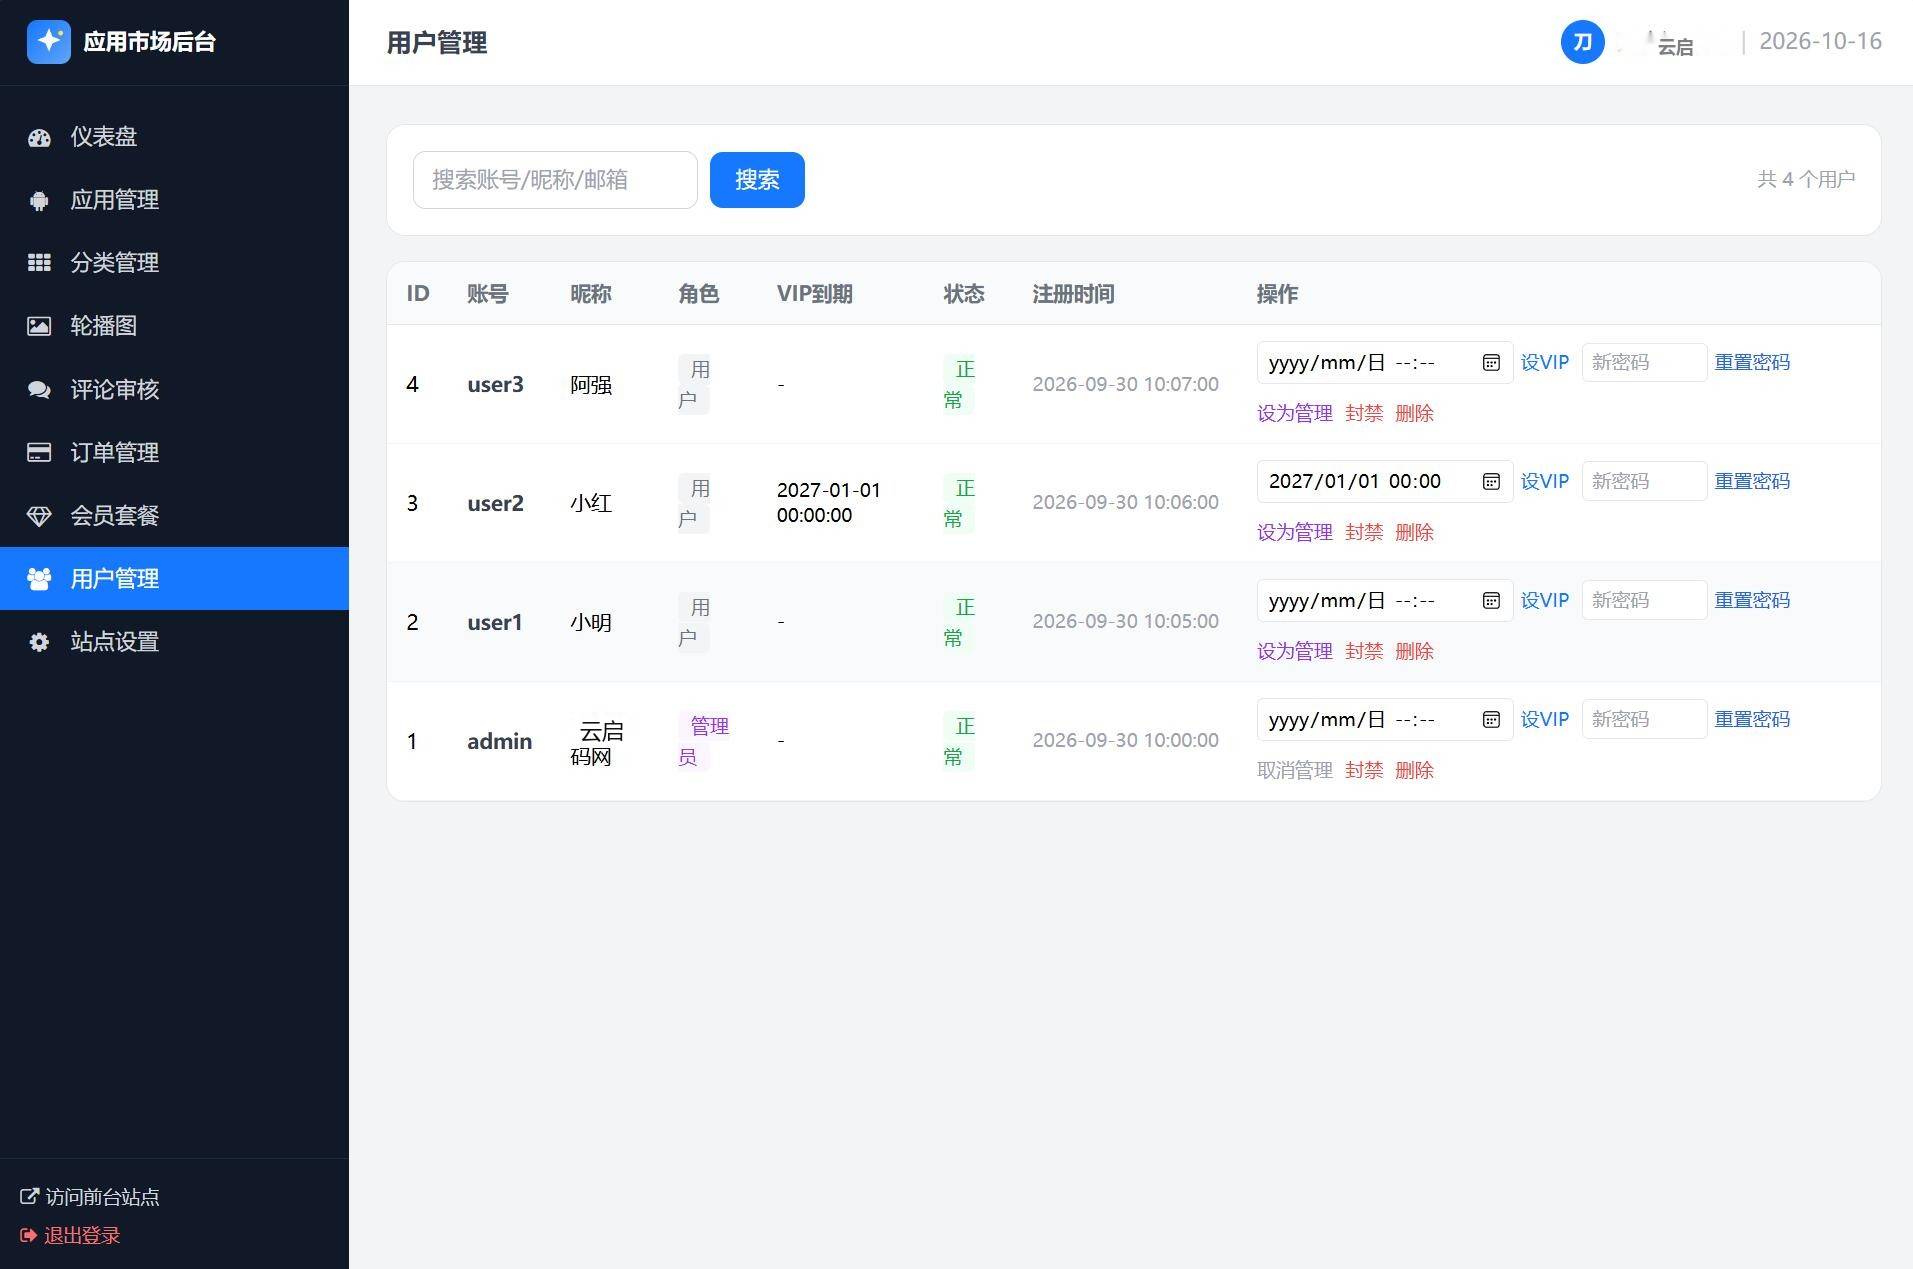Open 订单管理 from the sidebar
The height and width of the screenshot is (1269, 1913).
[174, 453]
